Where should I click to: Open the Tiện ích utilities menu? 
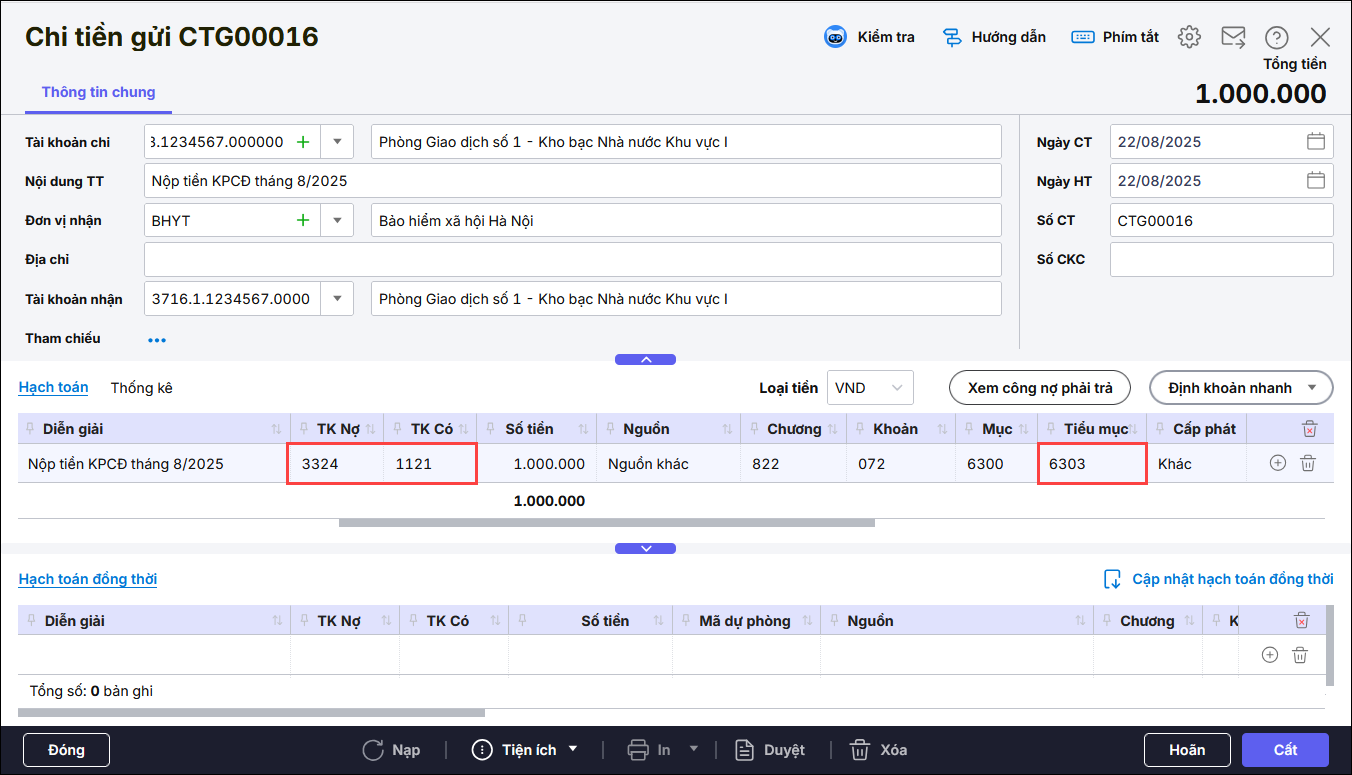point(525,750)
